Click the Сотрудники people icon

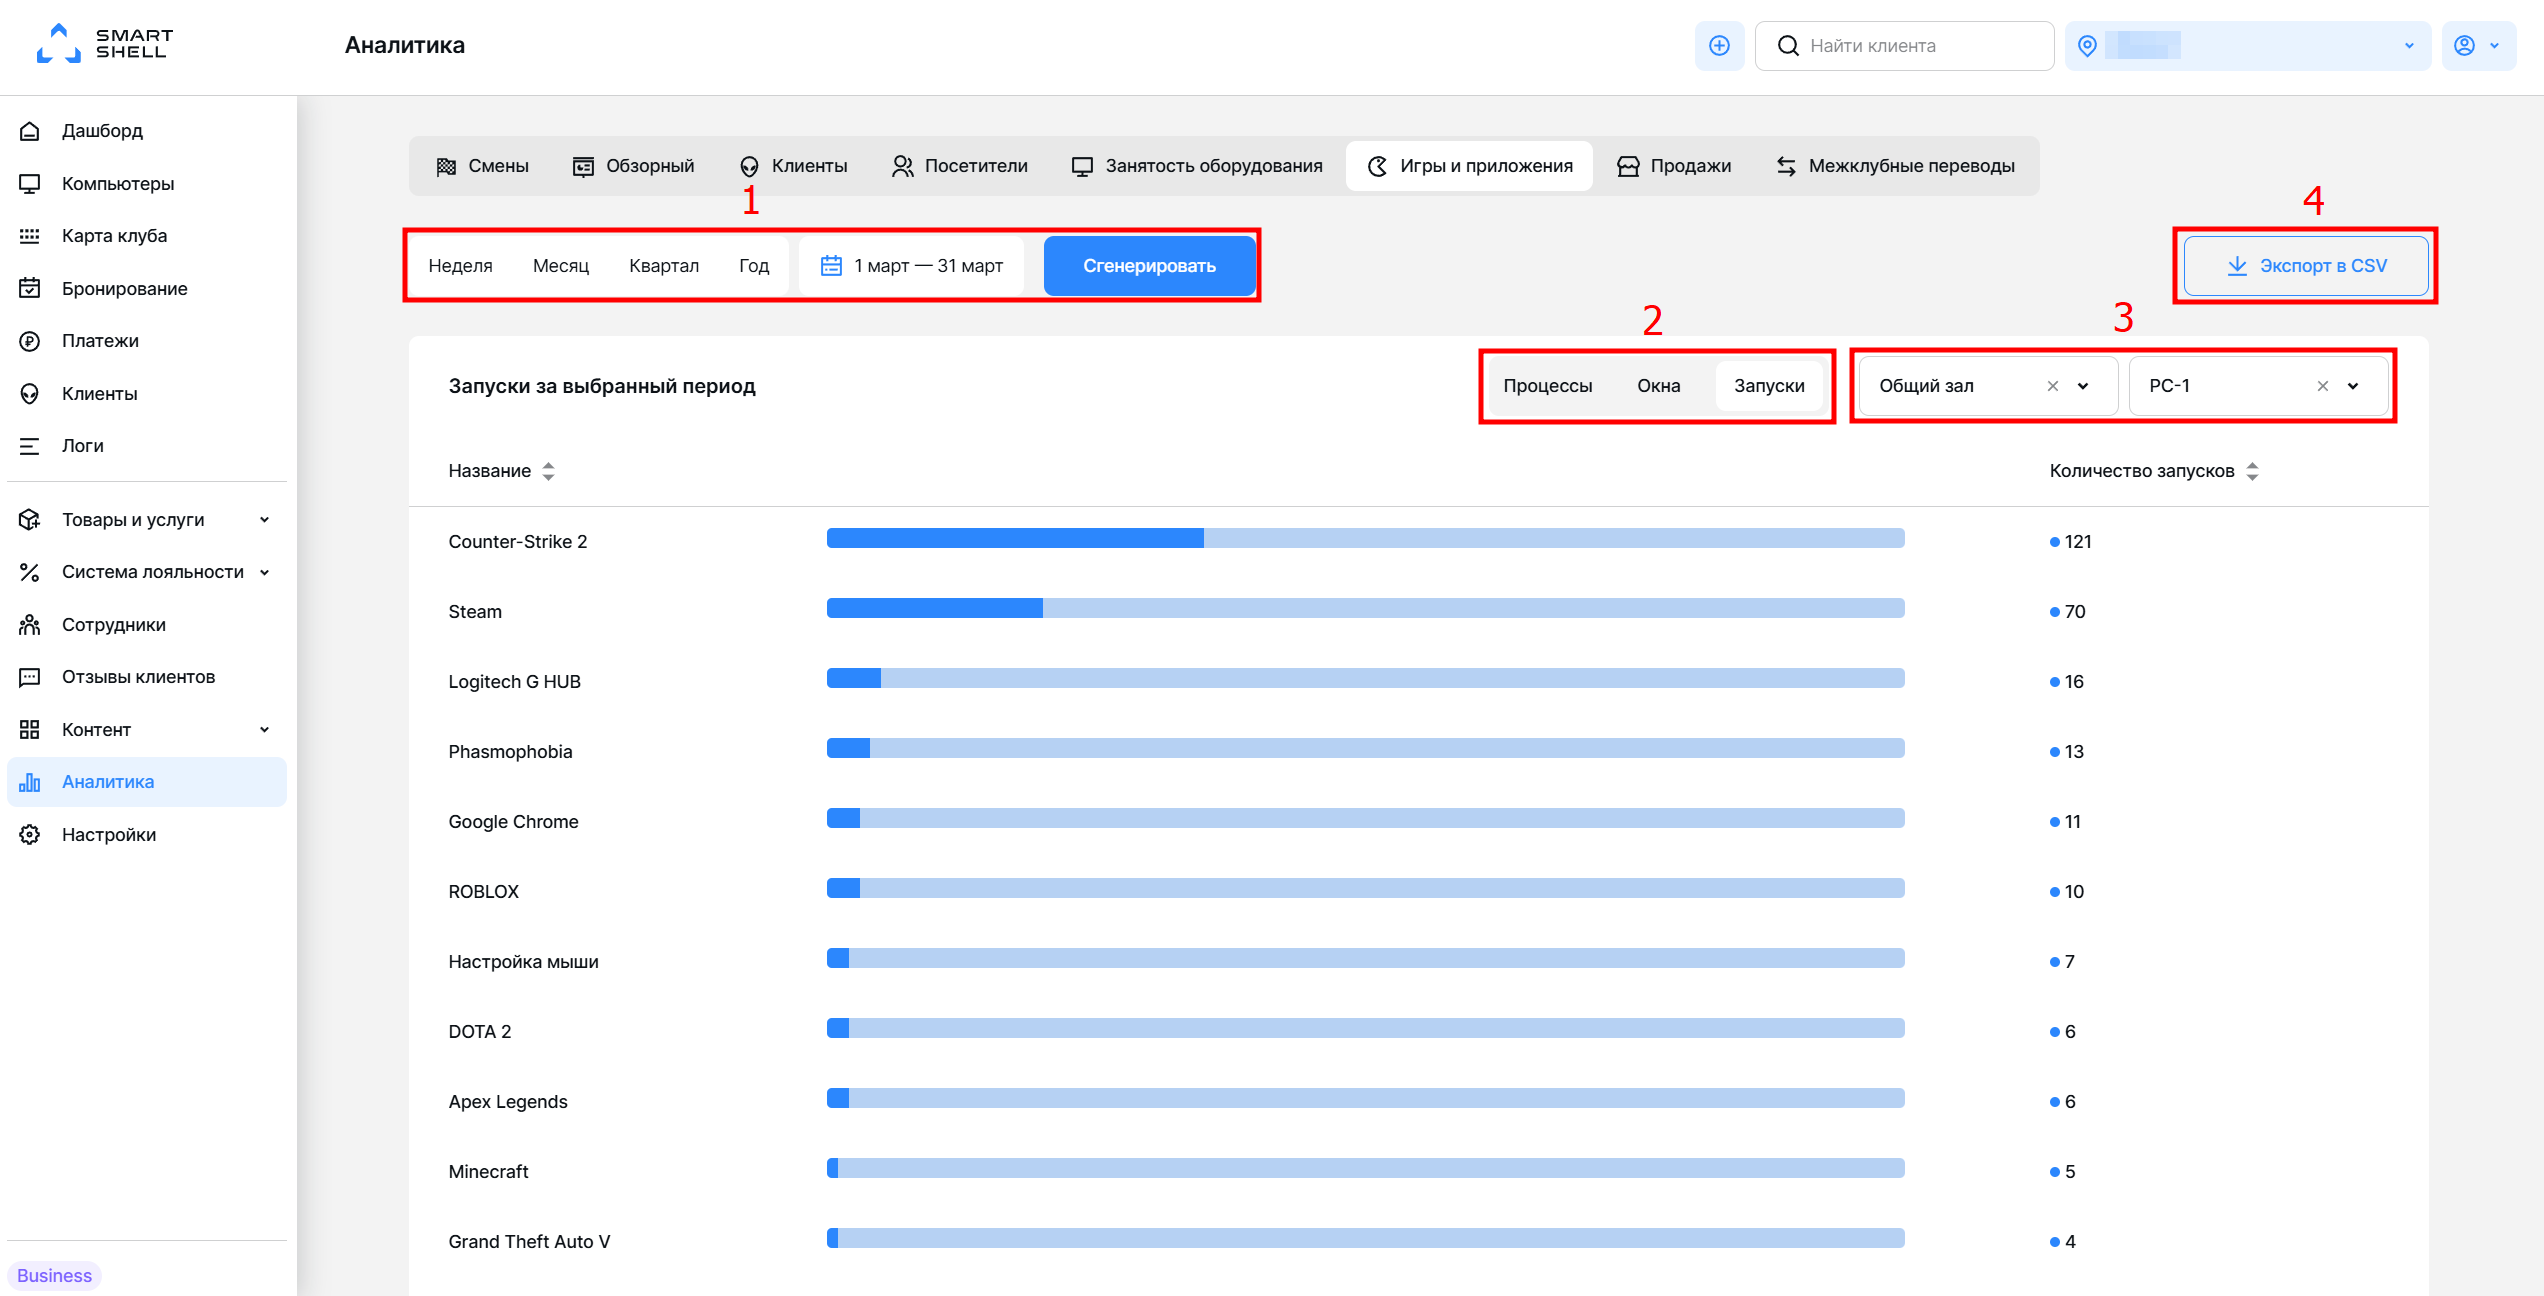pyautogui.click(x=30, y=625)
